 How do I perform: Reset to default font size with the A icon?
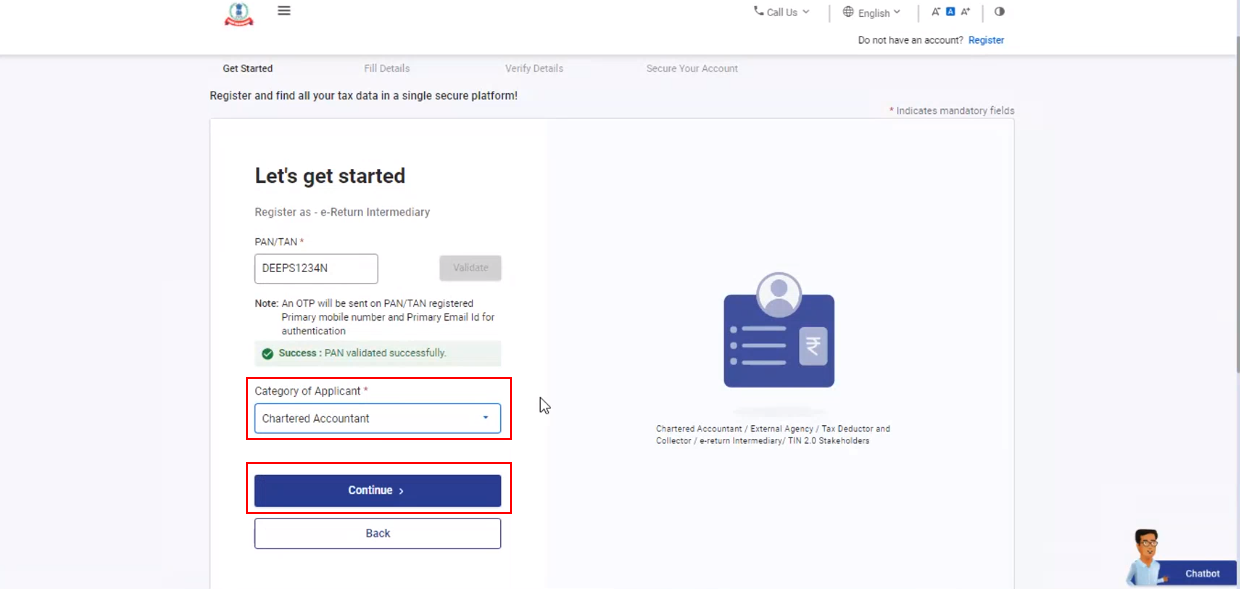[x=951, y=12]
